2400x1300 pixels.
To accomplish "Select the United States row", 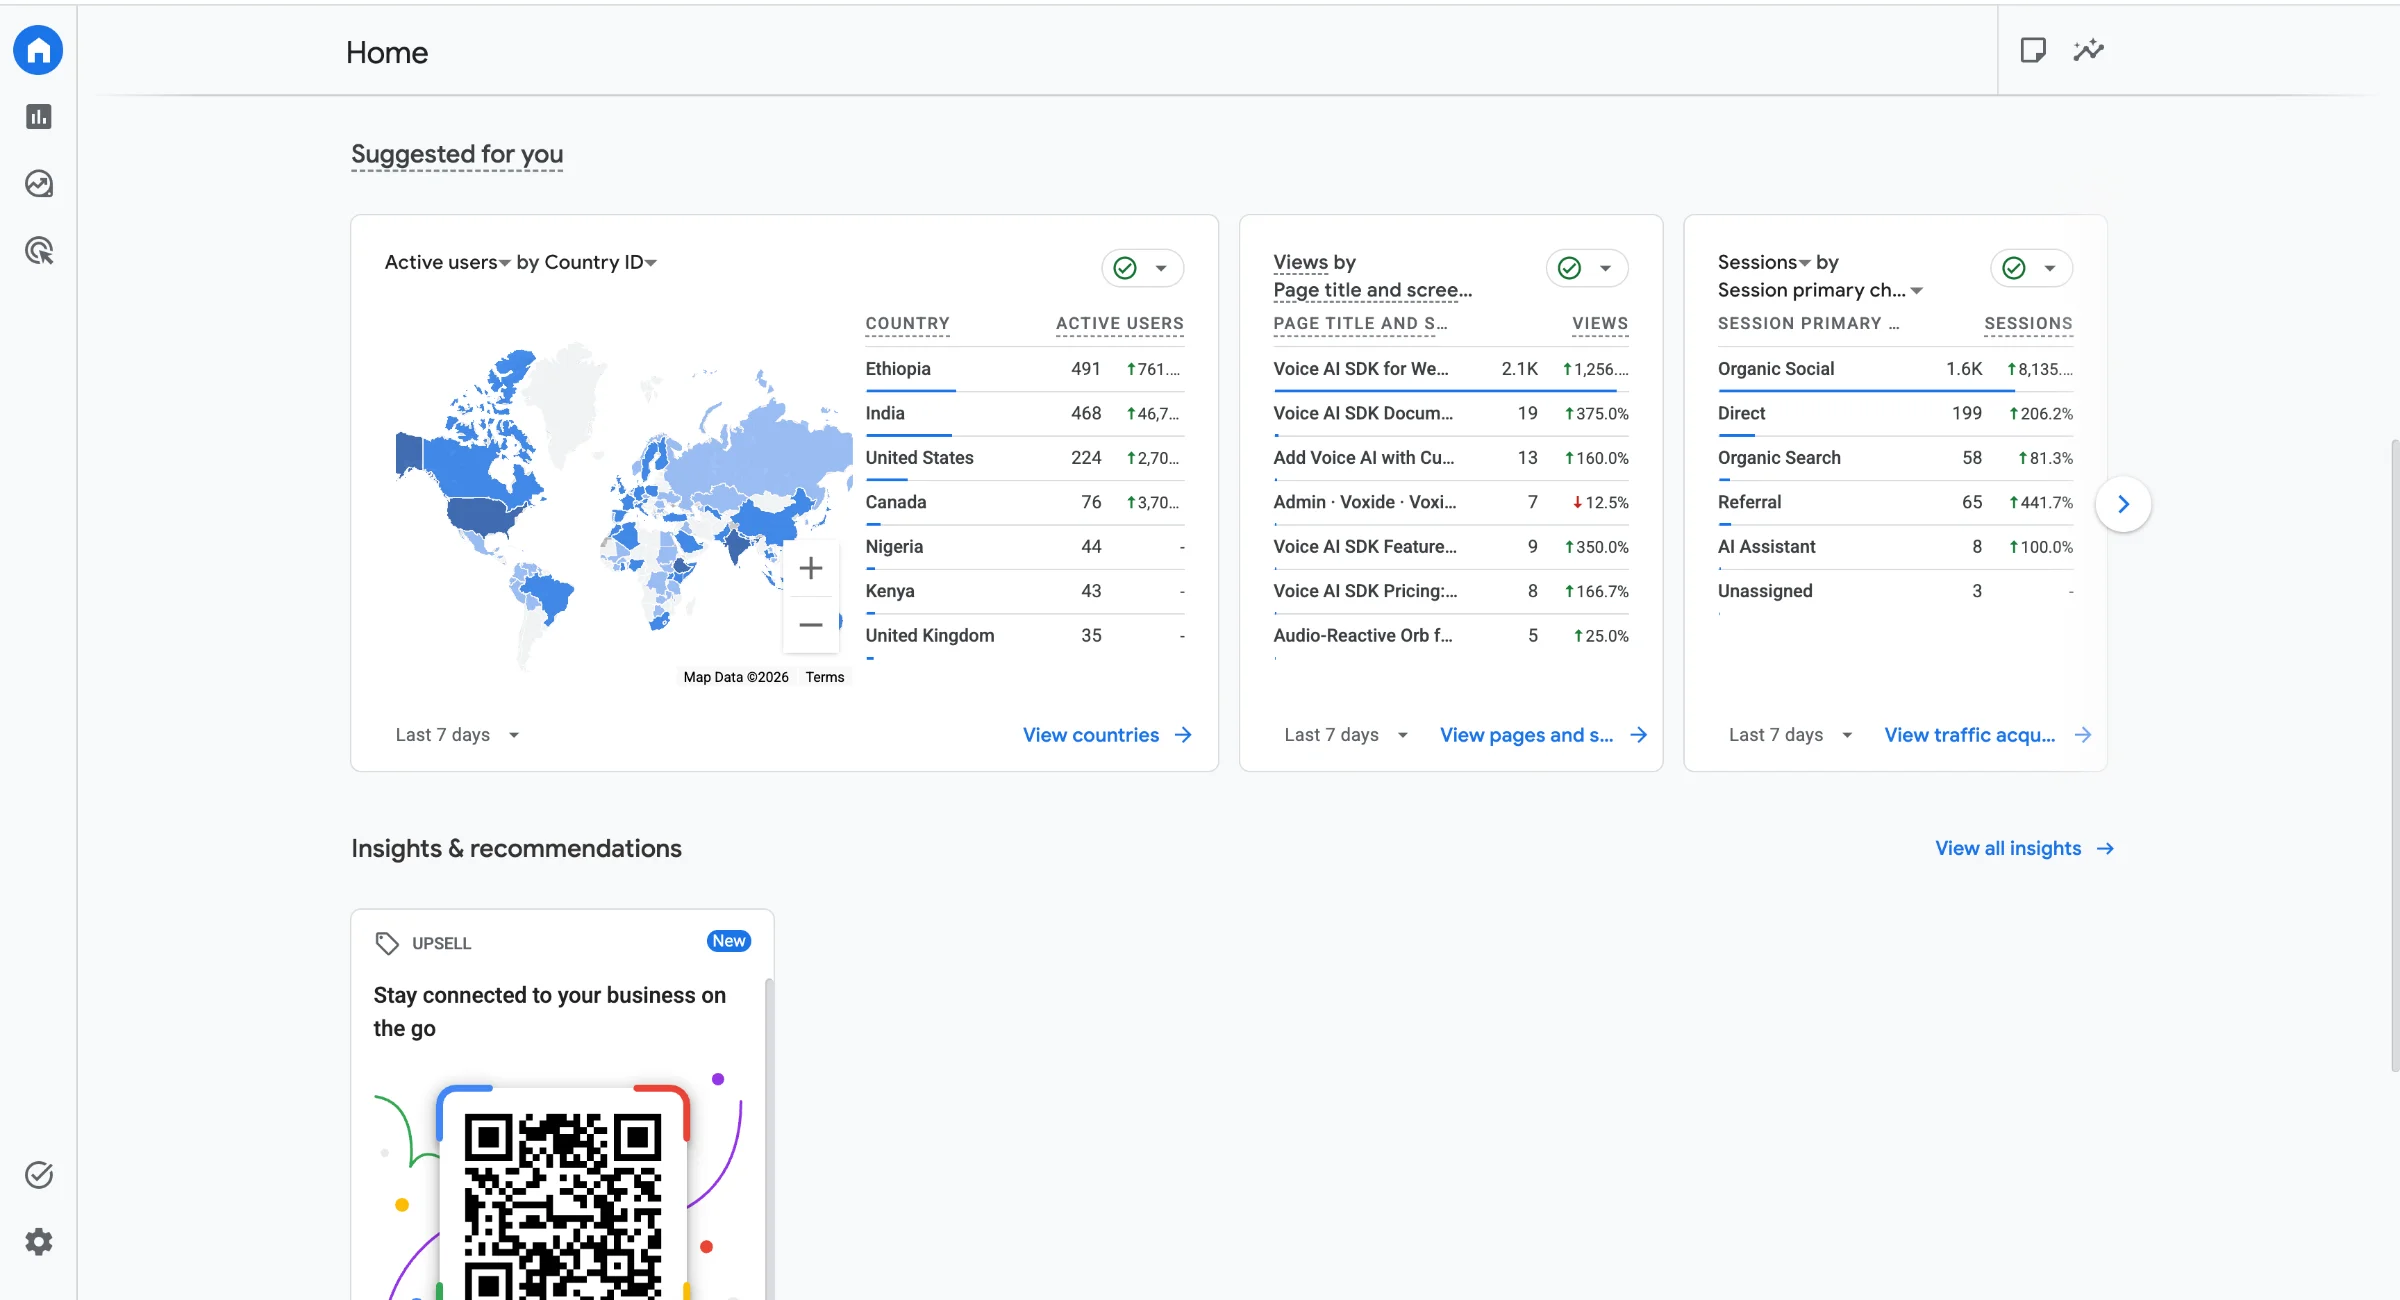I will coord(1024,458).
